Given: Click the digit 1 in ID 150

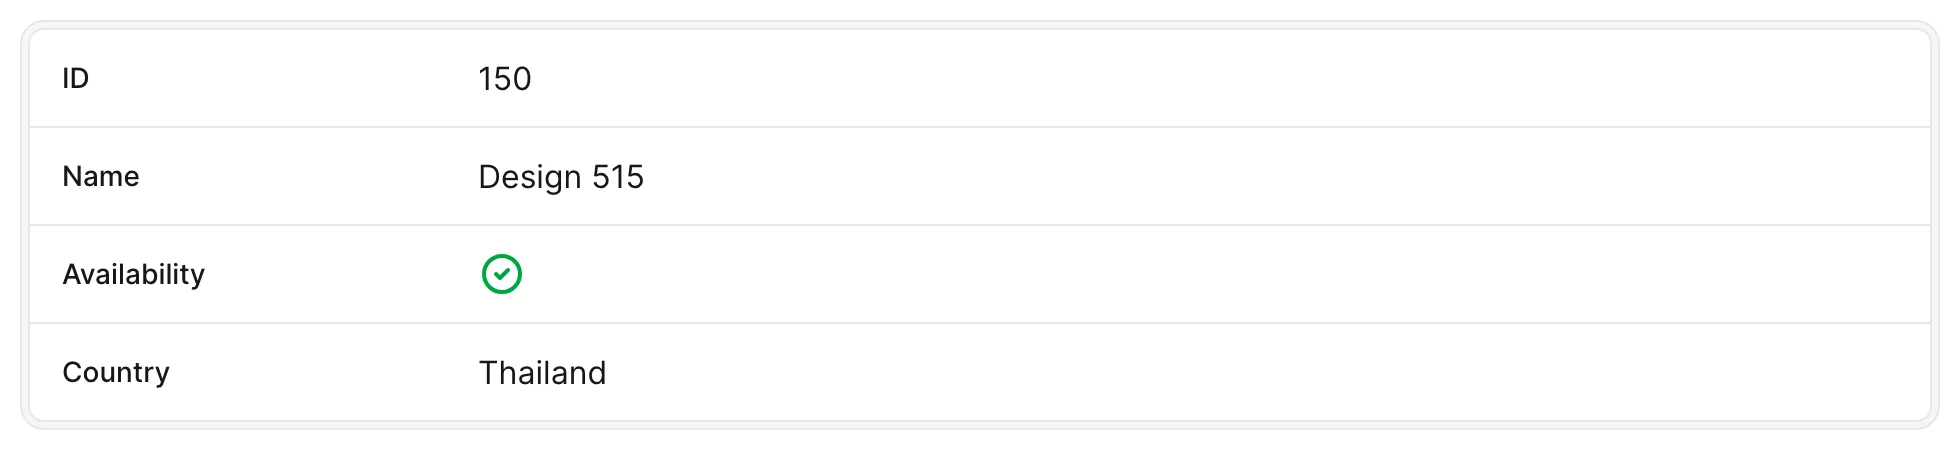Looking at the screenshot, I should [485, 78].
